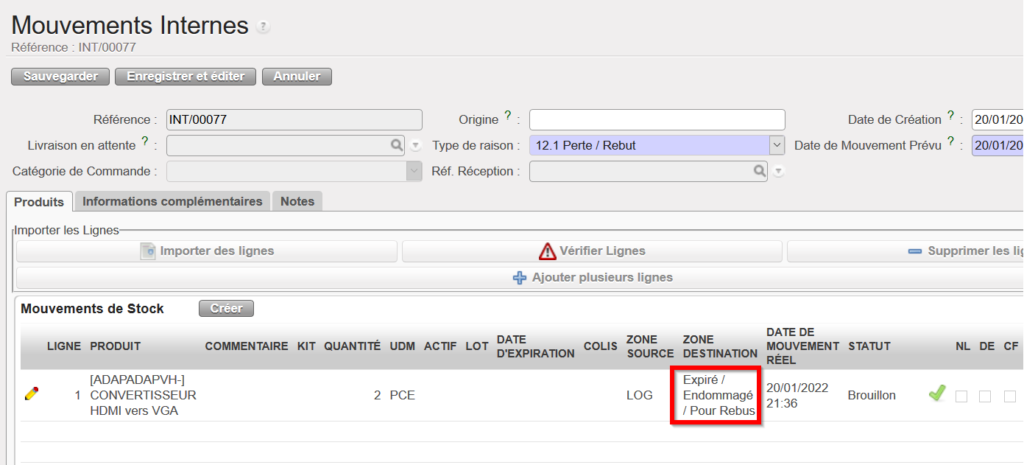Click the help mark beside Date de Mouvement Prévu
1024x465 pixels.
click(x=949, y=143)
